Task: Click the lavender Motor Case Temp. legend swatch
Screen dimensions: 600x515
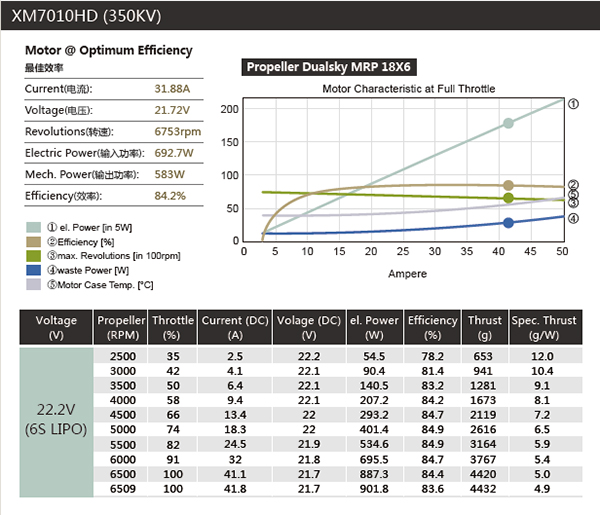Action: (x=32, y=284)
